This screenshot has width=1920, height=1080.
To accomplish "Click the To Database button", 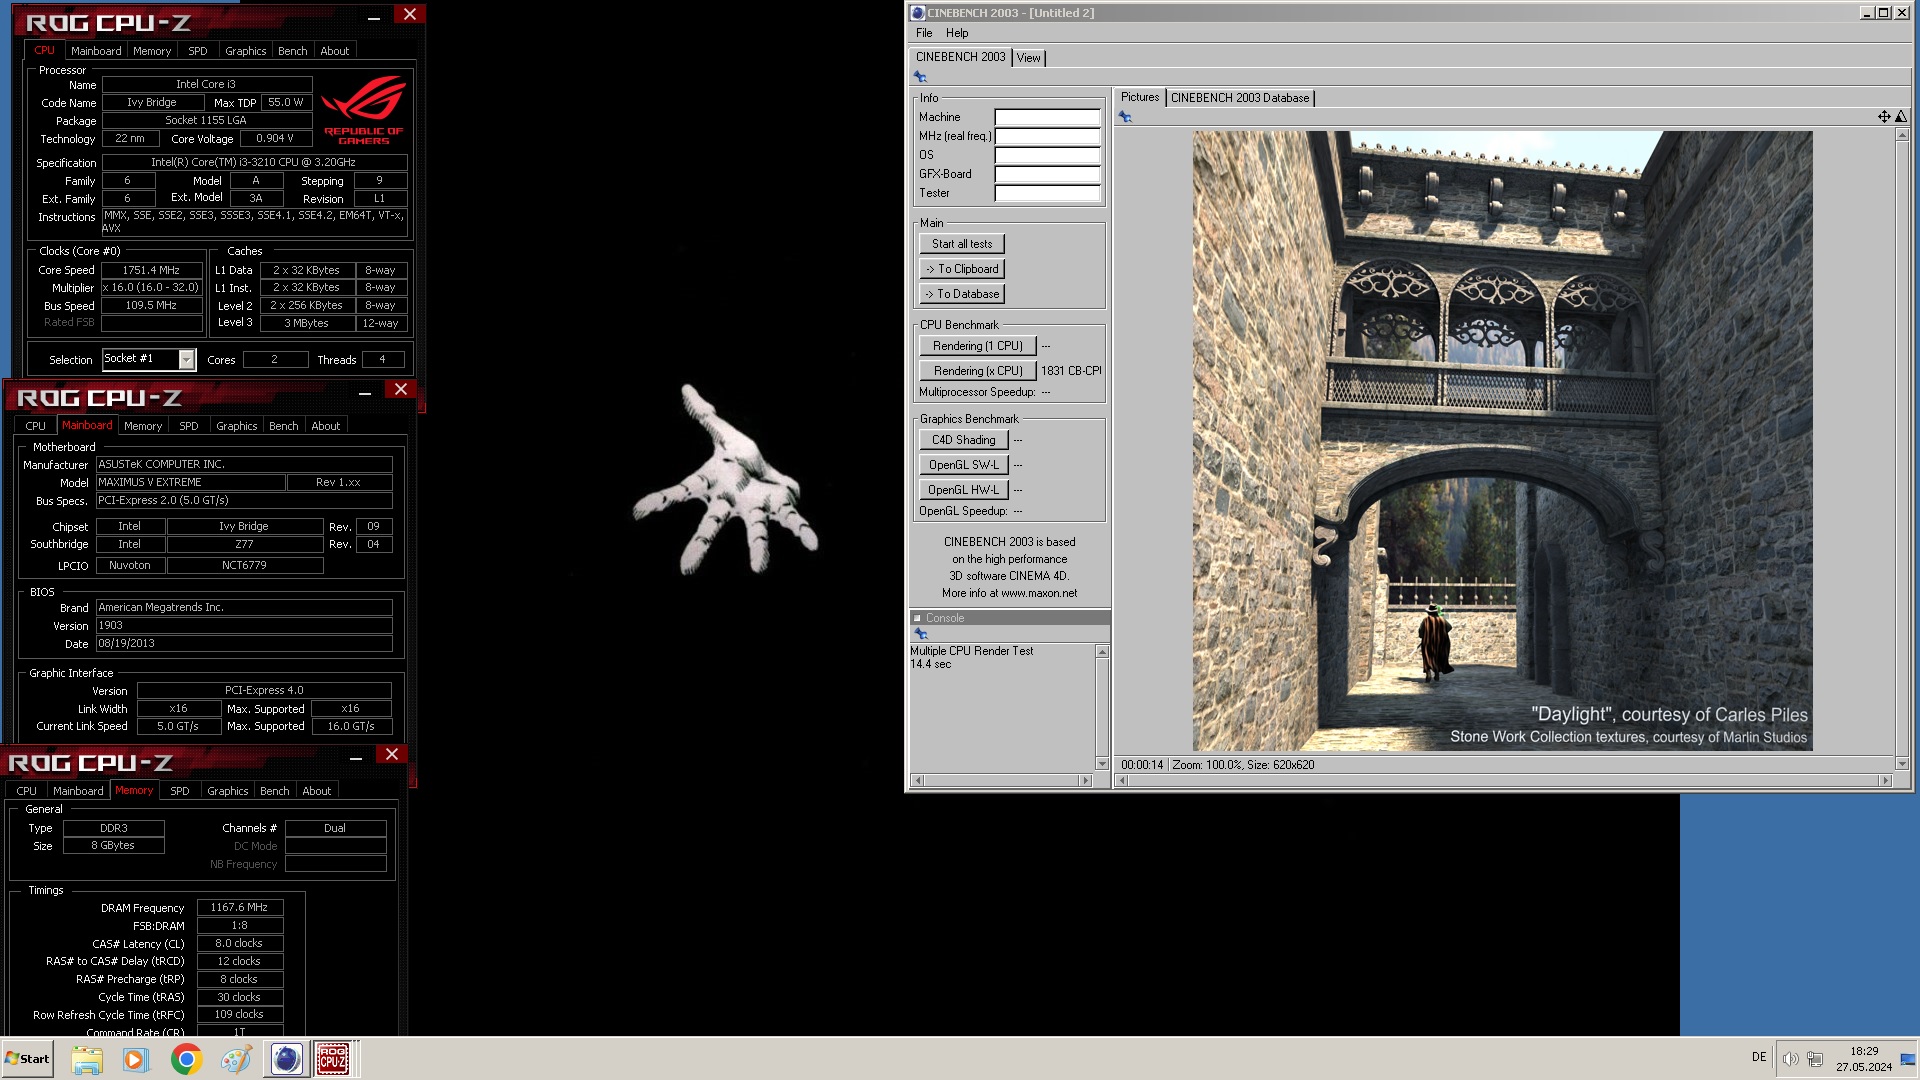I will click(x=962, y=294).
